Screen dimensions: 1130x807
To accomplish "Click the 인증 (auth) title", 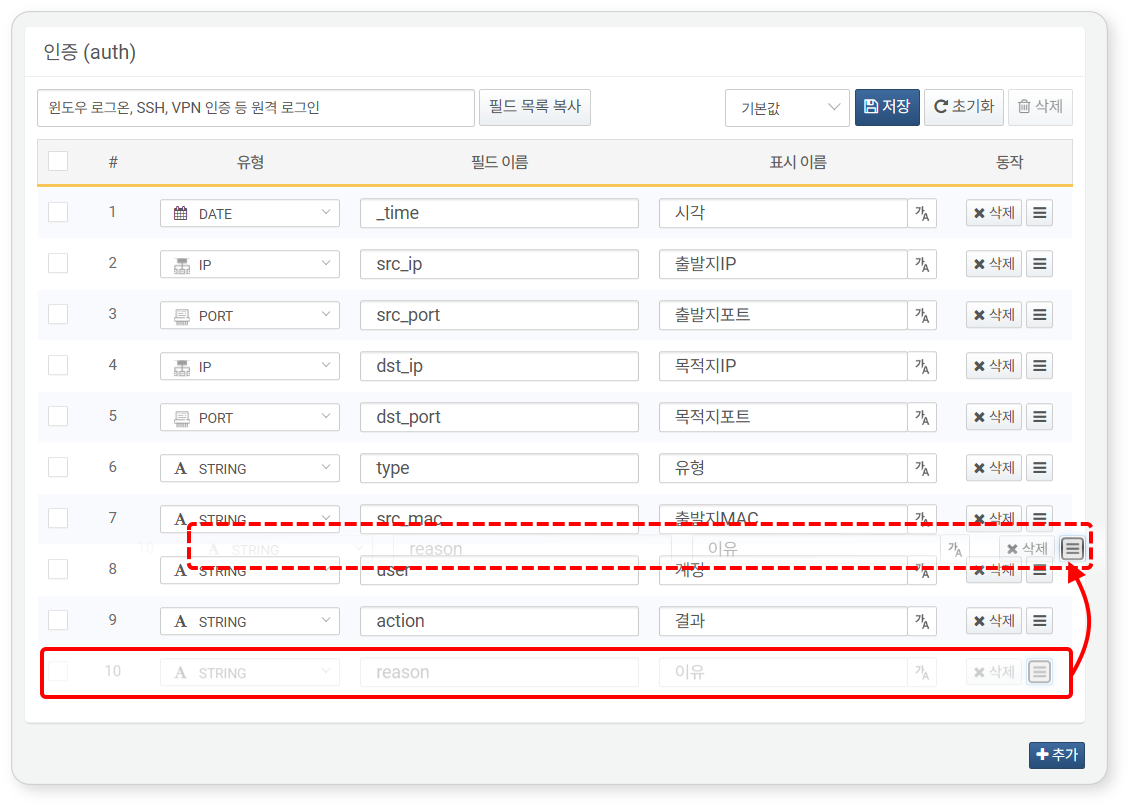I will (90, 53).
